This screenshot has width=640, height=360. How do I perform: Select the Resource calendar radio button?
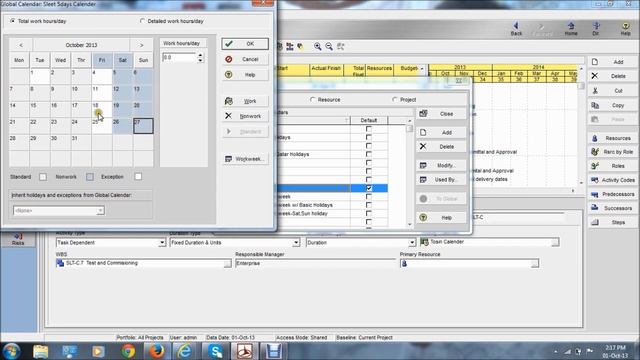(313, 100)
